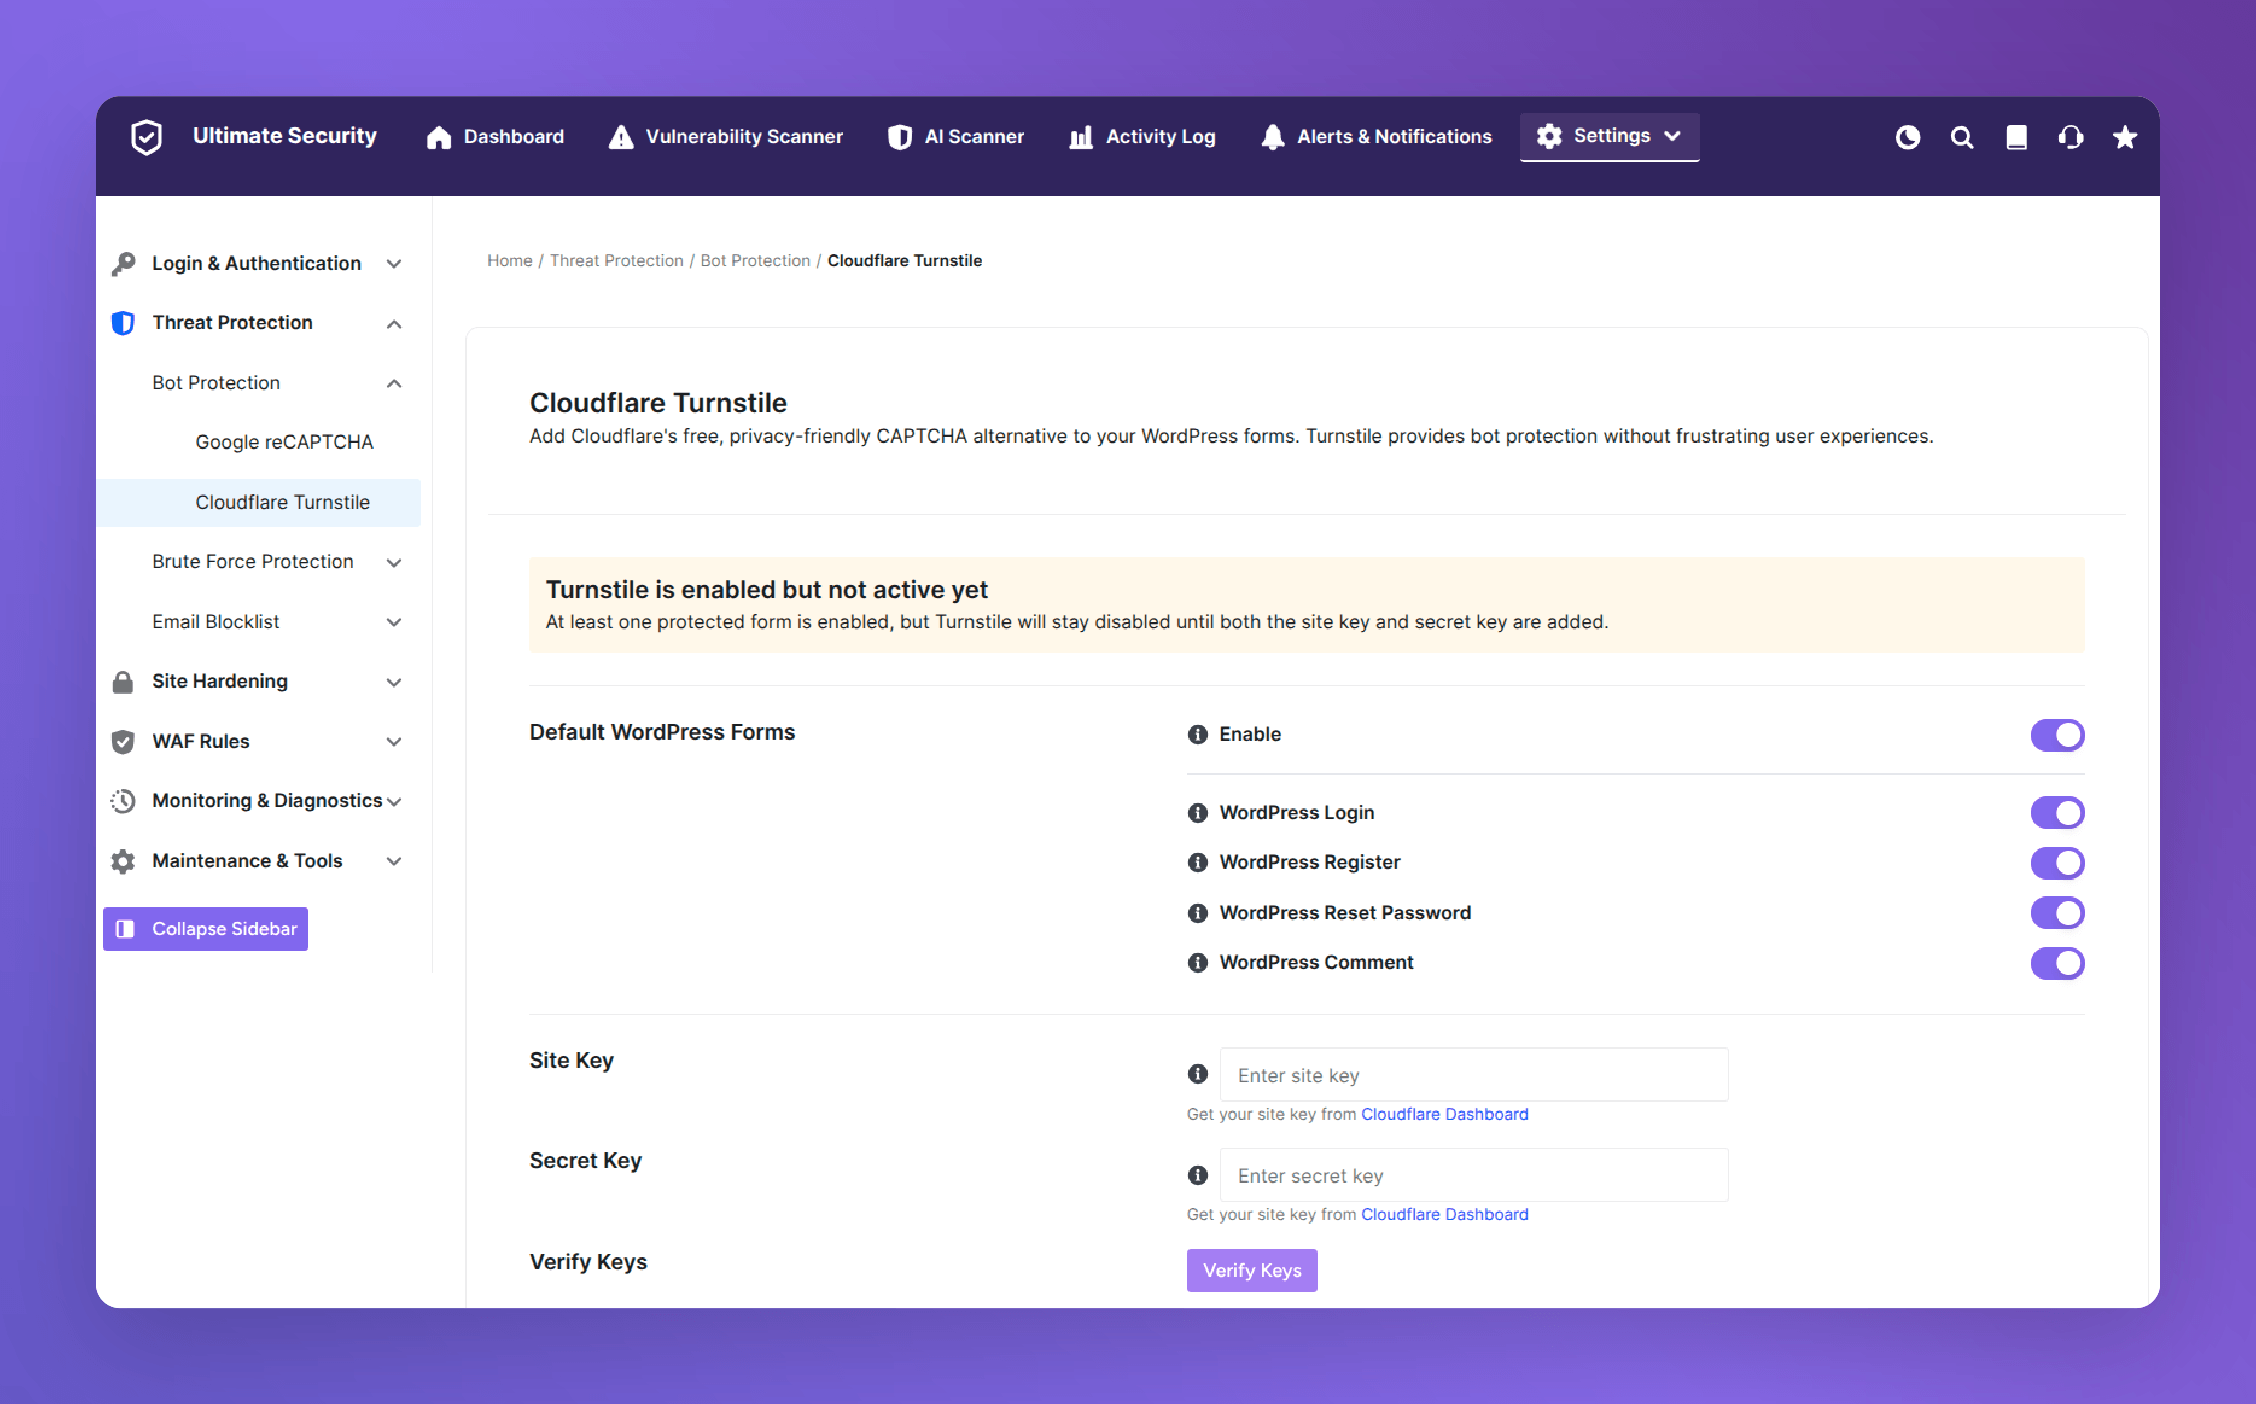This screenshot has width=2256, height=1404.
Task: Click the Home breadcrumb link
Action: [x=510, y=260]
